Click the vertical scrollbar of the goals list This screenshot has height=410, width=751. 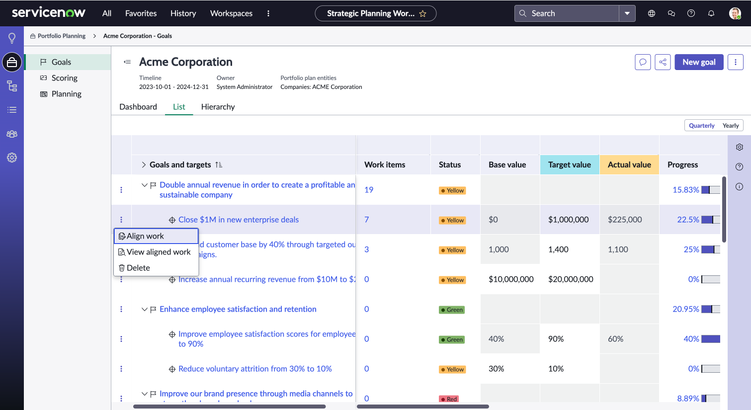tap(724, 209)
